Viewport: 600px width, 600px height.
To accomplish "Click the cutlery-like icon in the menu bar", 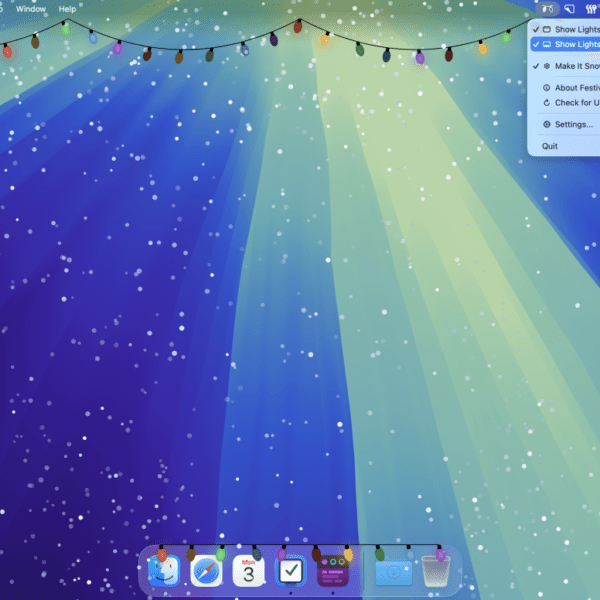I will coord(592,9).
